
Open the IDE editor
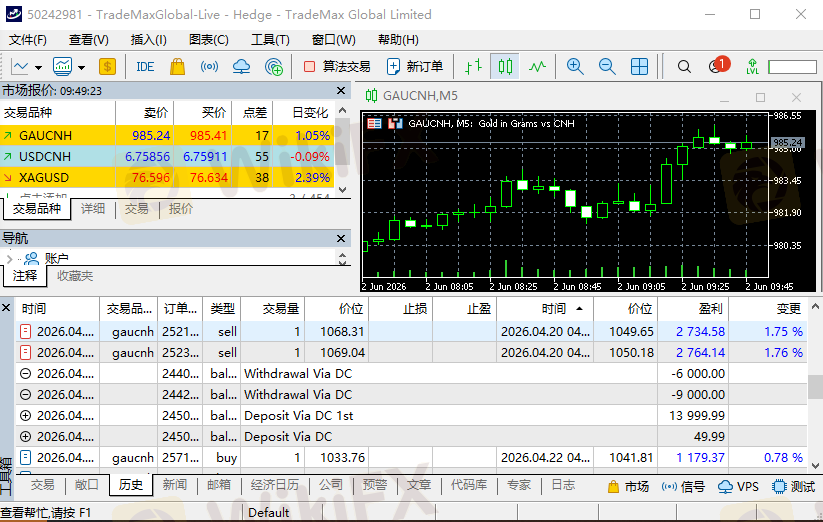tap(145, 67)
